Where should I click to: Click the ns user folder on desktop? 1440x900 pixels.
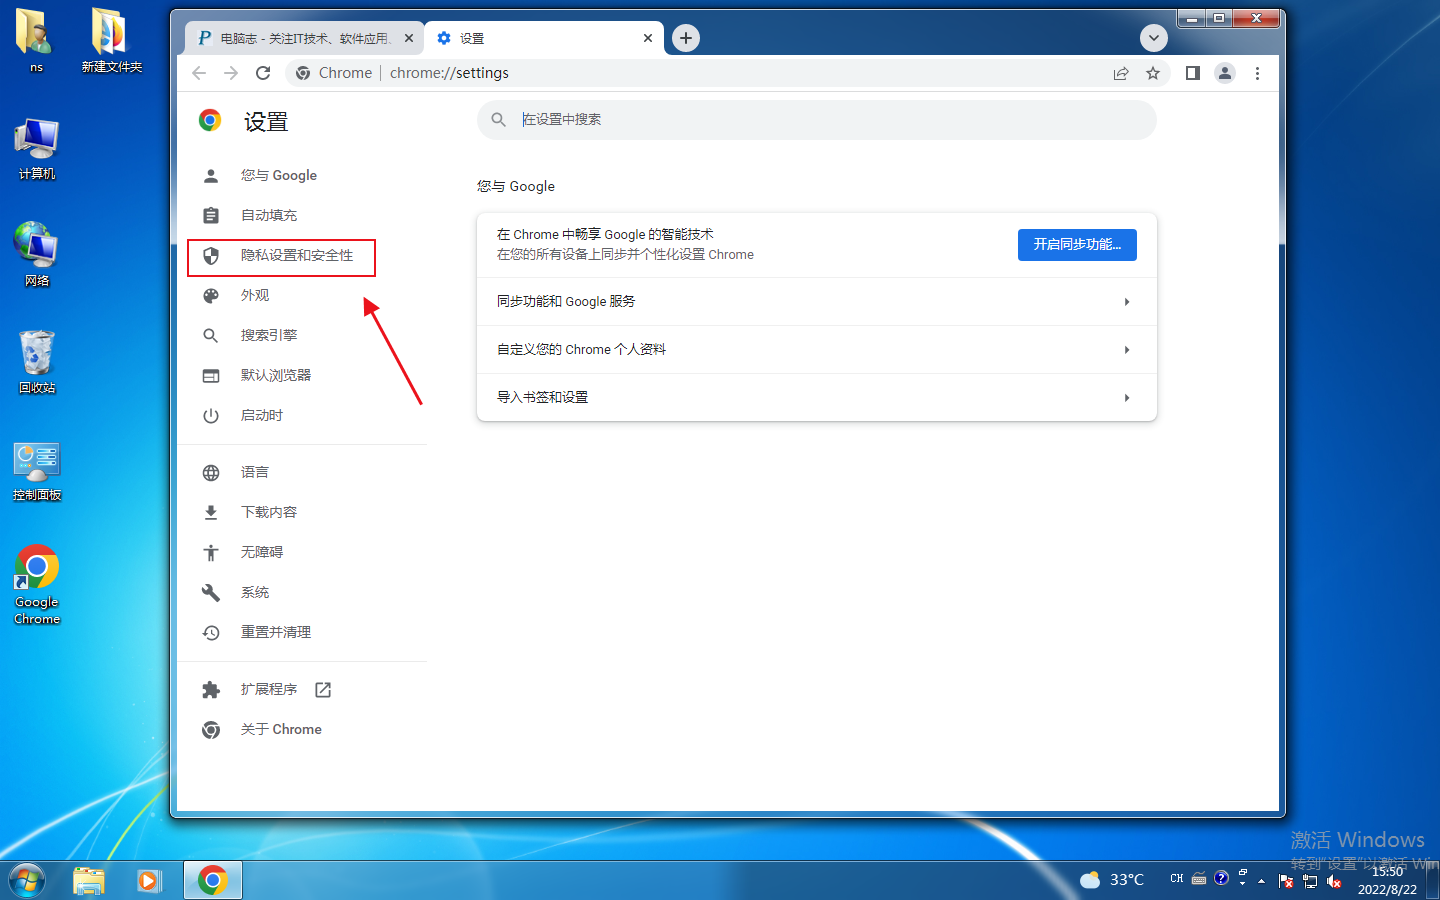pyautogui.click(x=36, y=41)
